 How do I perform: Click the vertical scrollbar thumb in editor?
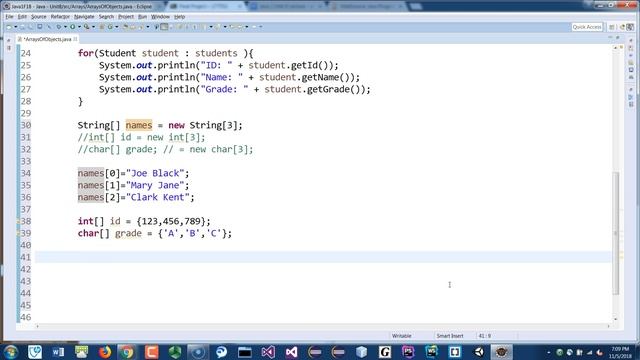616,233
